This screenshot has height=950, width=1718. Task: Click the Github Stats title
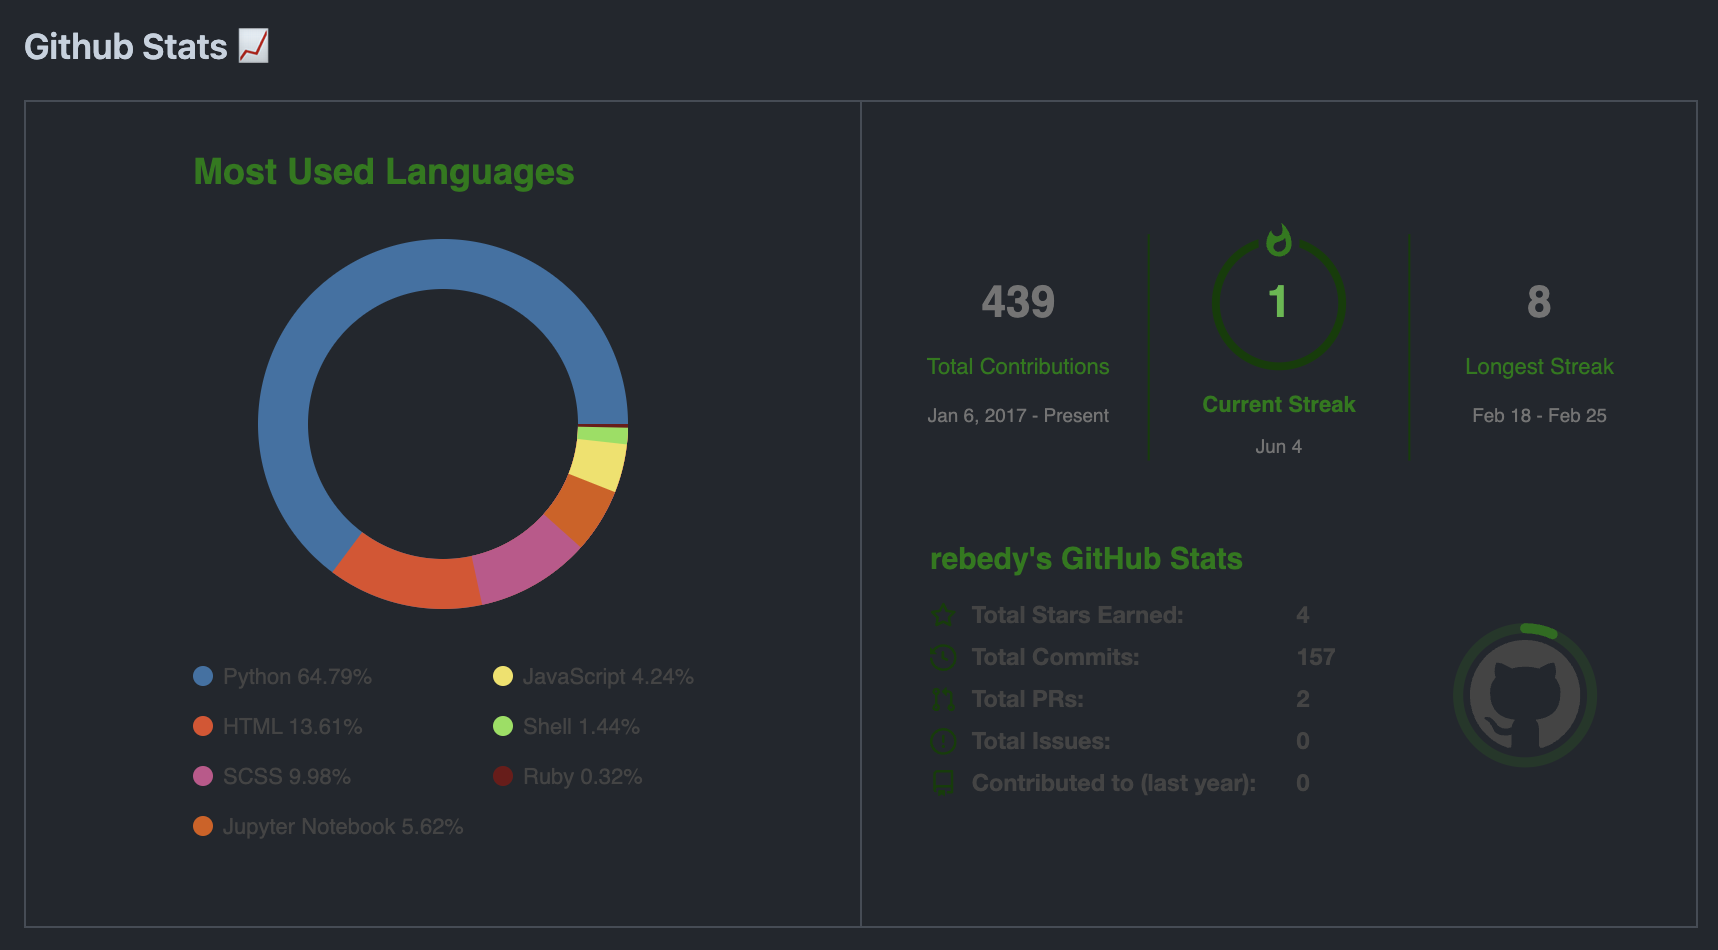(126, 47)
